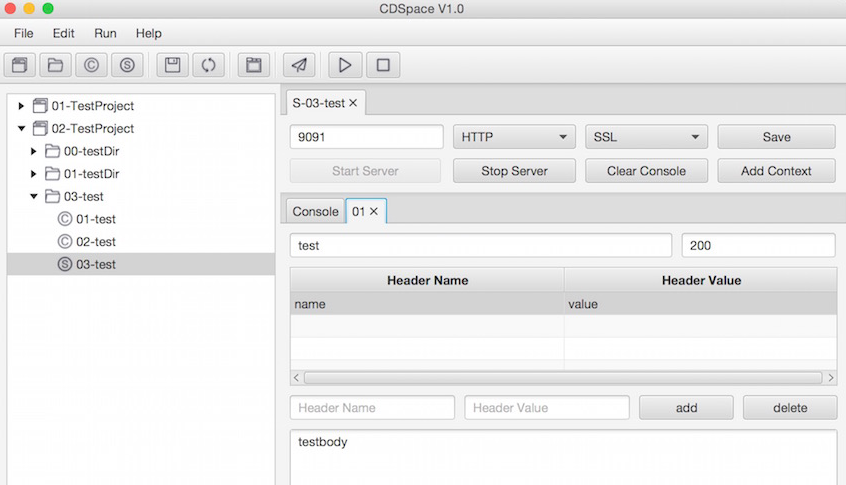The height and width of the screenshot is (485, 846).
Task: Click the Header Value column heading
Action: coord(701,281)
